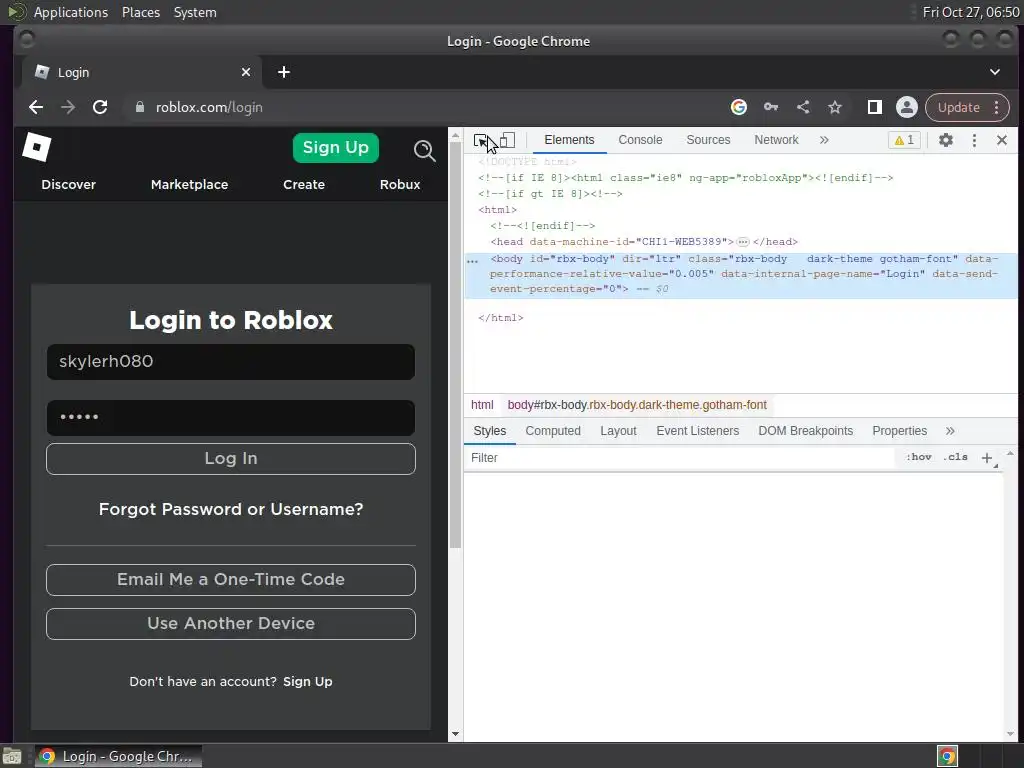
Task: Open the actions ellipsis beside body element
Action: pyautogui.click(x=472, y=261)
